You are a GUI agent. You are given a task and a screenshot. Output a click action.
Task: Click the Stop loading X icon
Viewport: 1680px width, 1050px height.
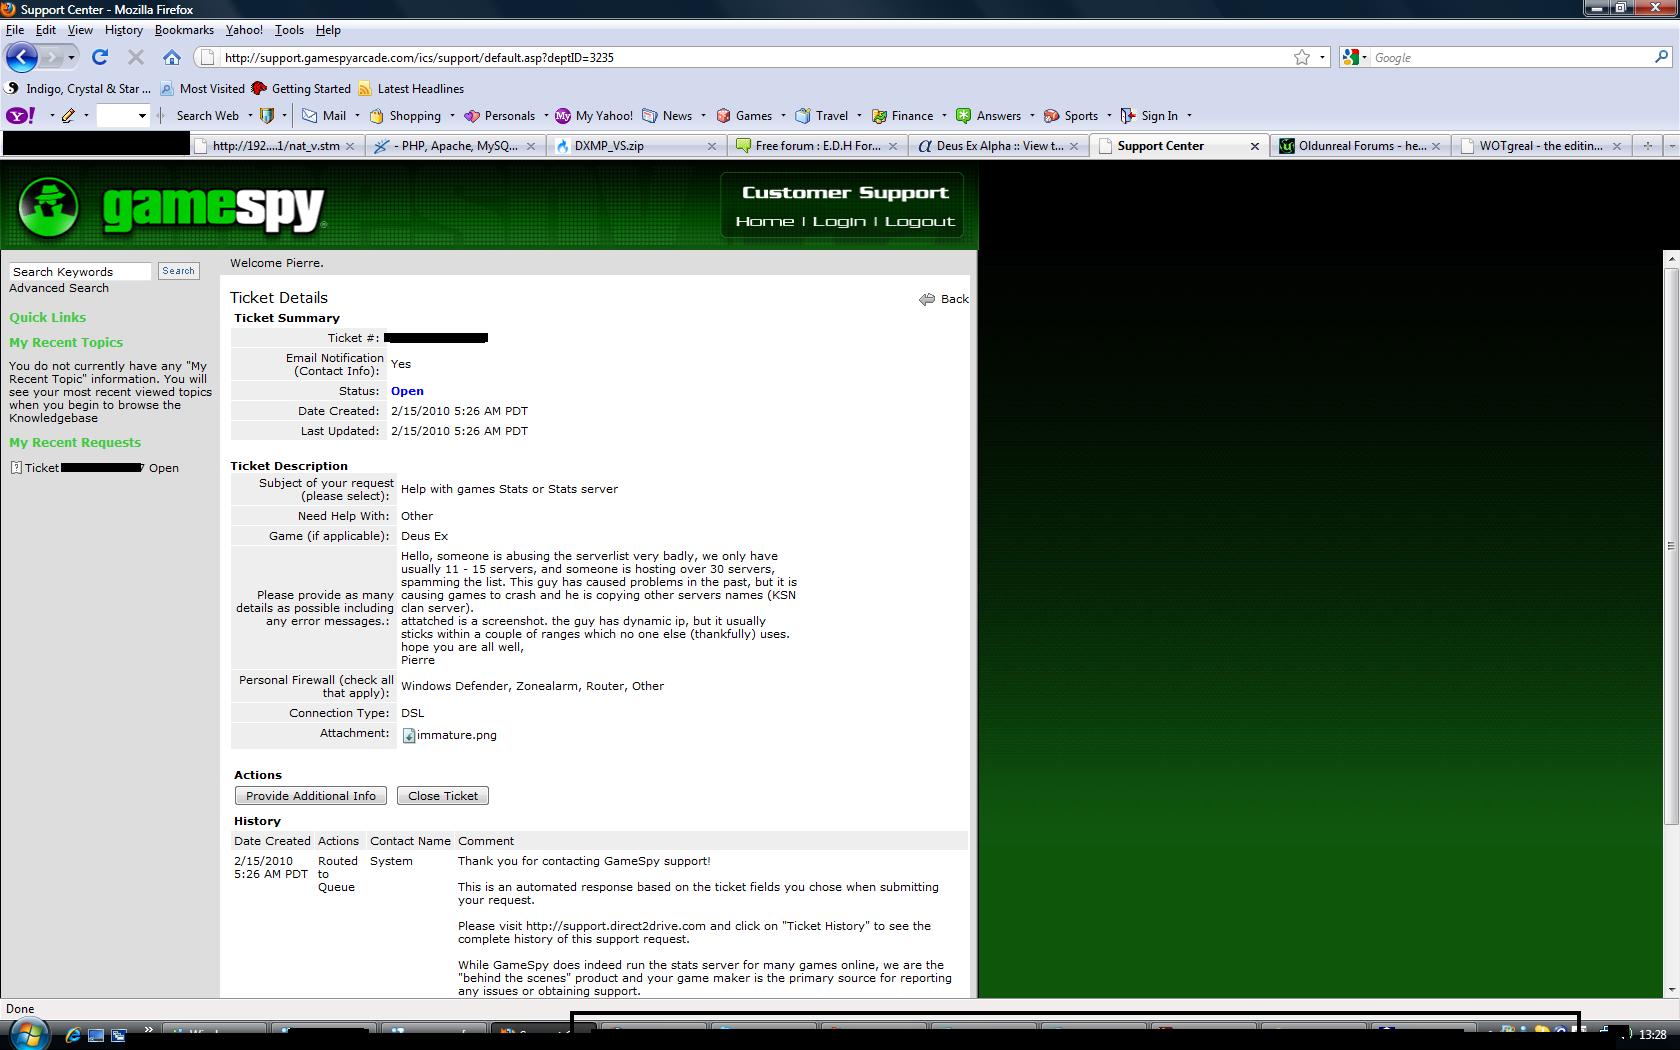136,57
